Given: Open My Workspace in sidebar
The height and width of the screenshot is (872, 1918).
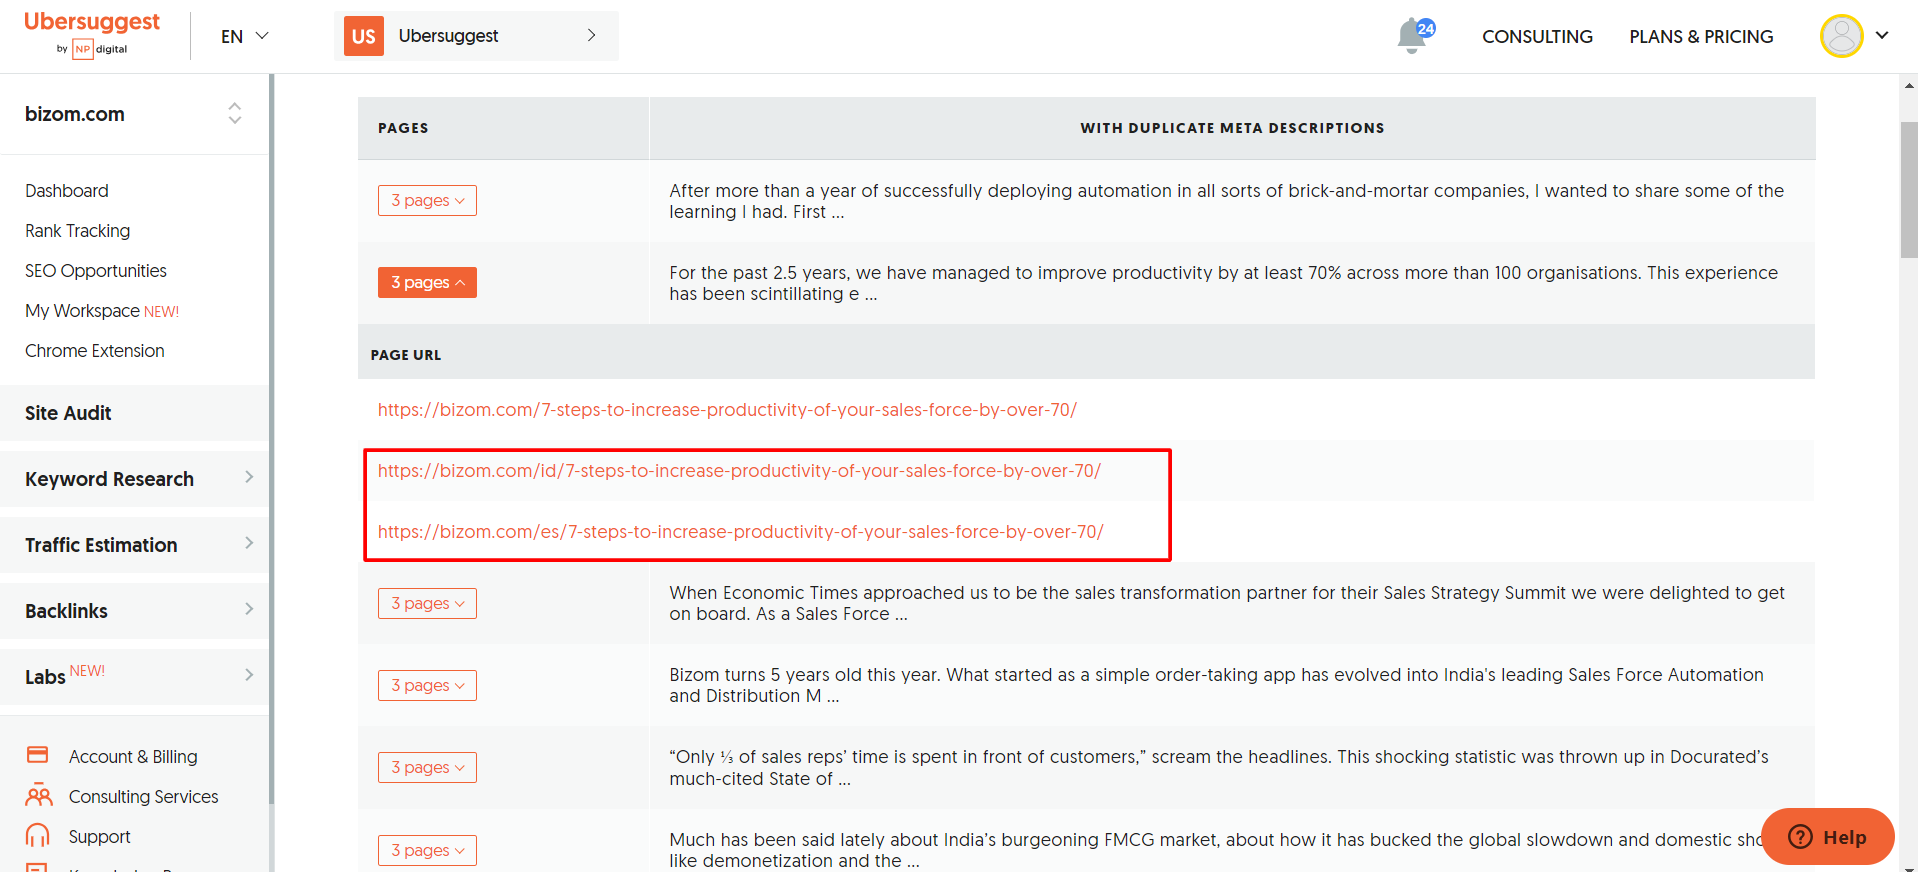Looking at the screenshot, I should click(102, 311).
